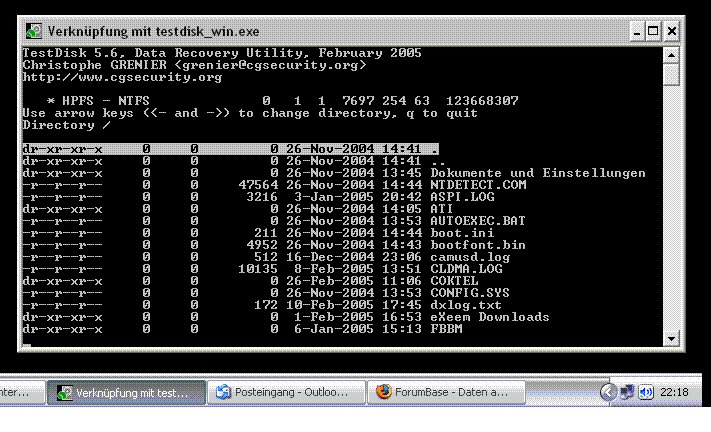Viewport: 711px width, 432px height.
Task: Select 'Dokumente und Einstellungen' directory entry
Action: (x=334, y=173)
